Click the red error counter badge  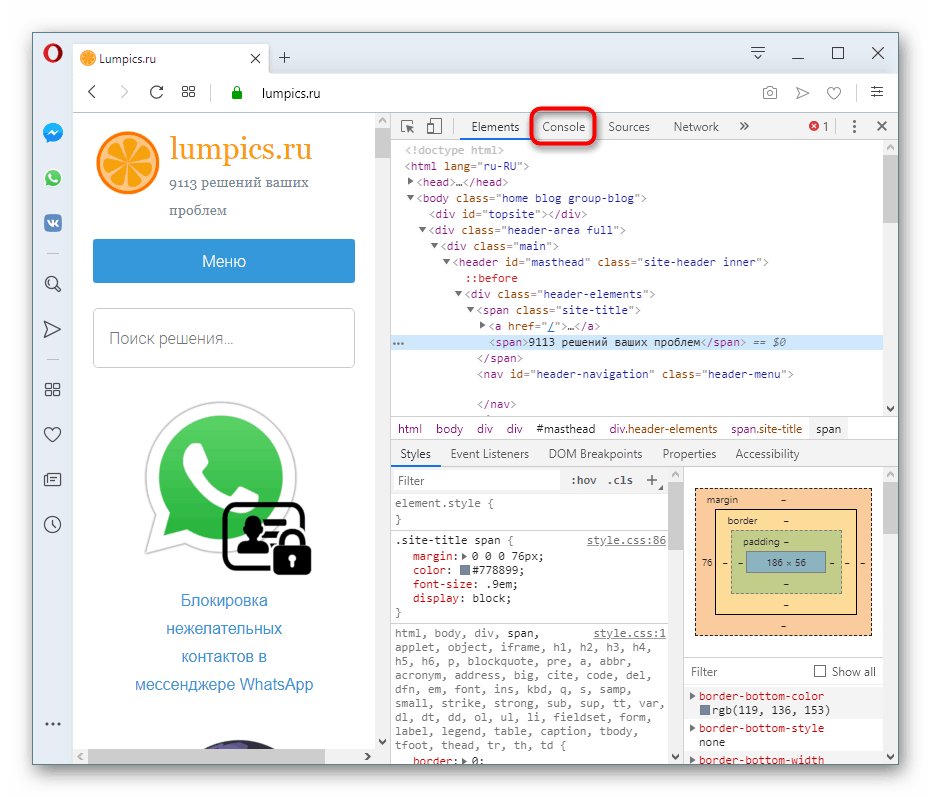click(819, 126)
